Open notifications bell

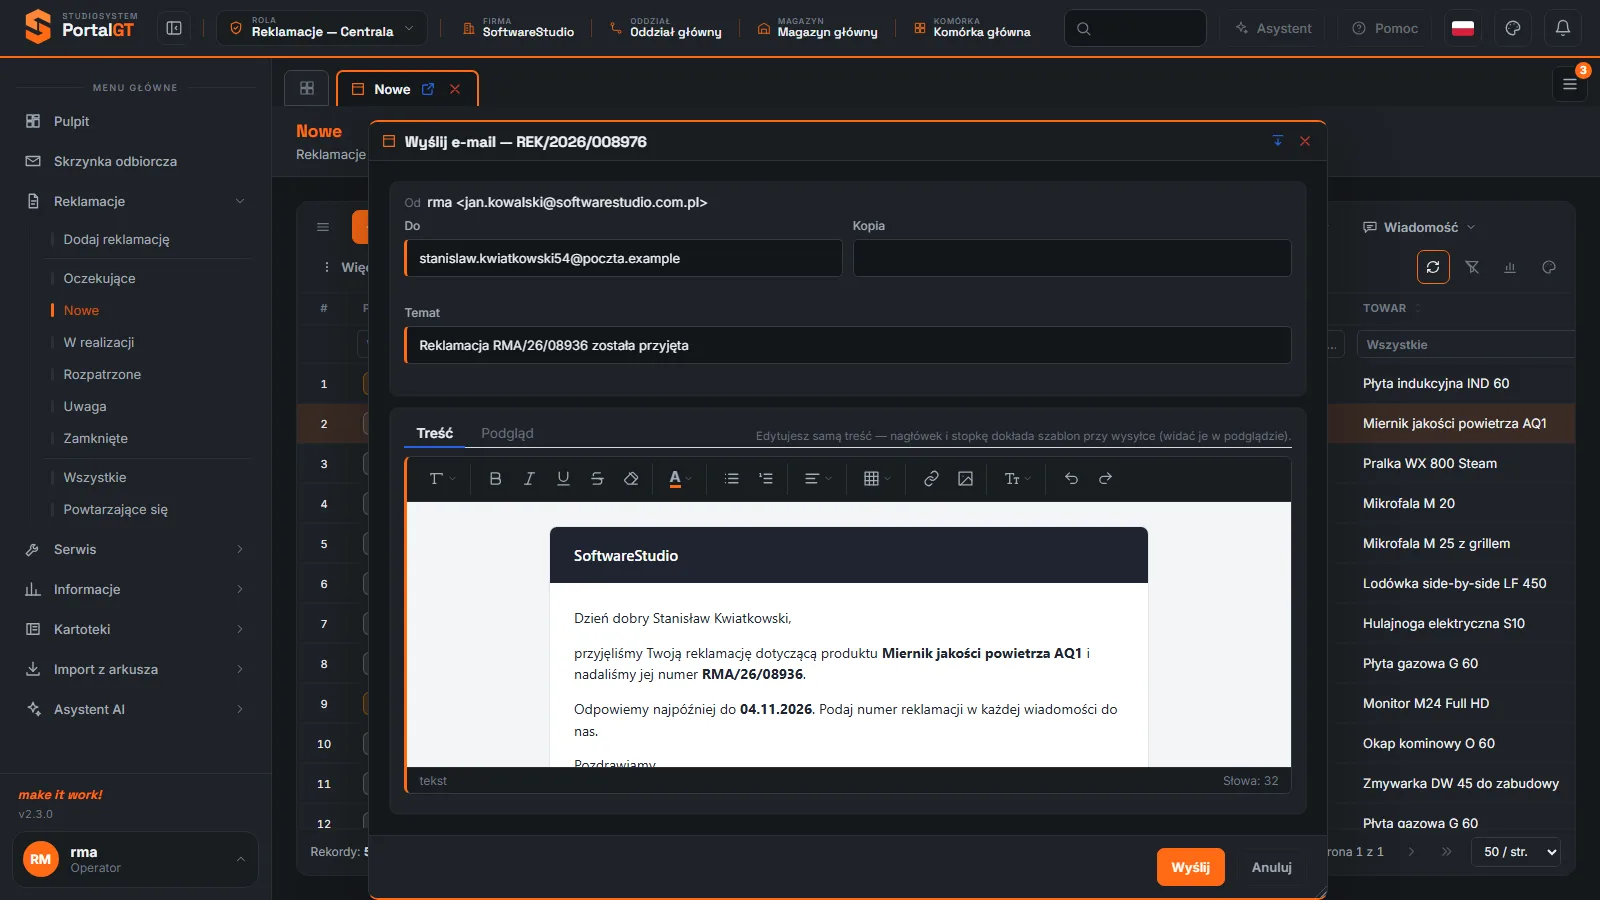(x=1563, y=28)
